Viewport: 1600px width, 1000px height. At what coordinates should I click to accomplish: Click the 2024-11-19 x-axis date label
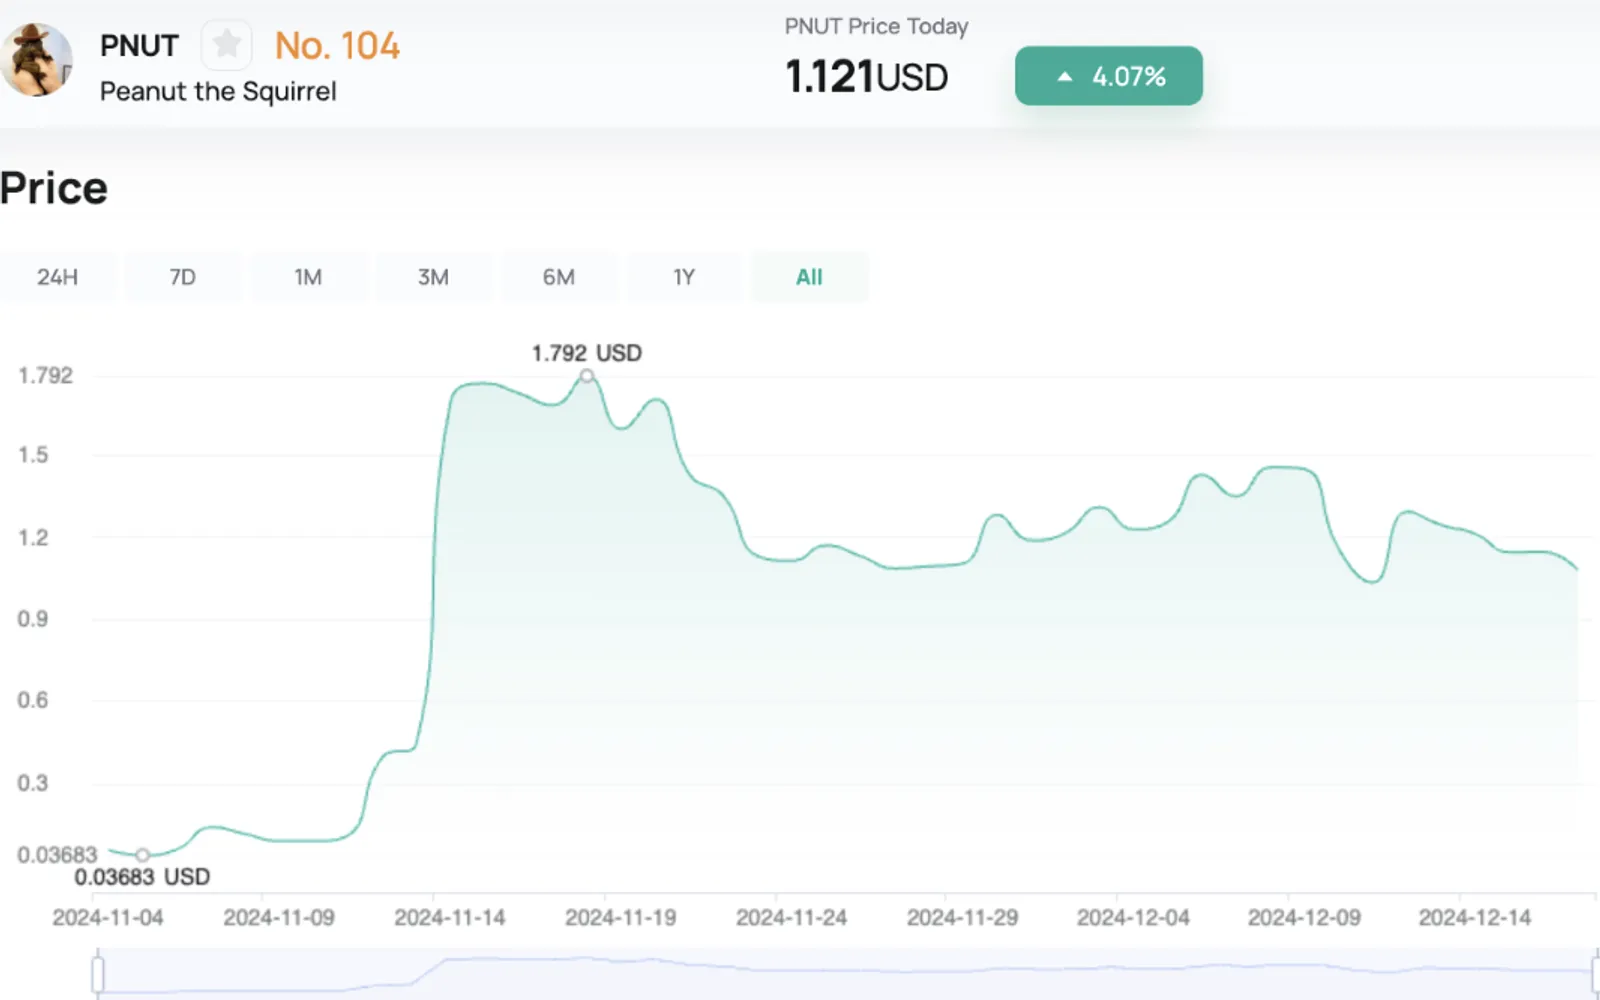[x=621, y=918]
